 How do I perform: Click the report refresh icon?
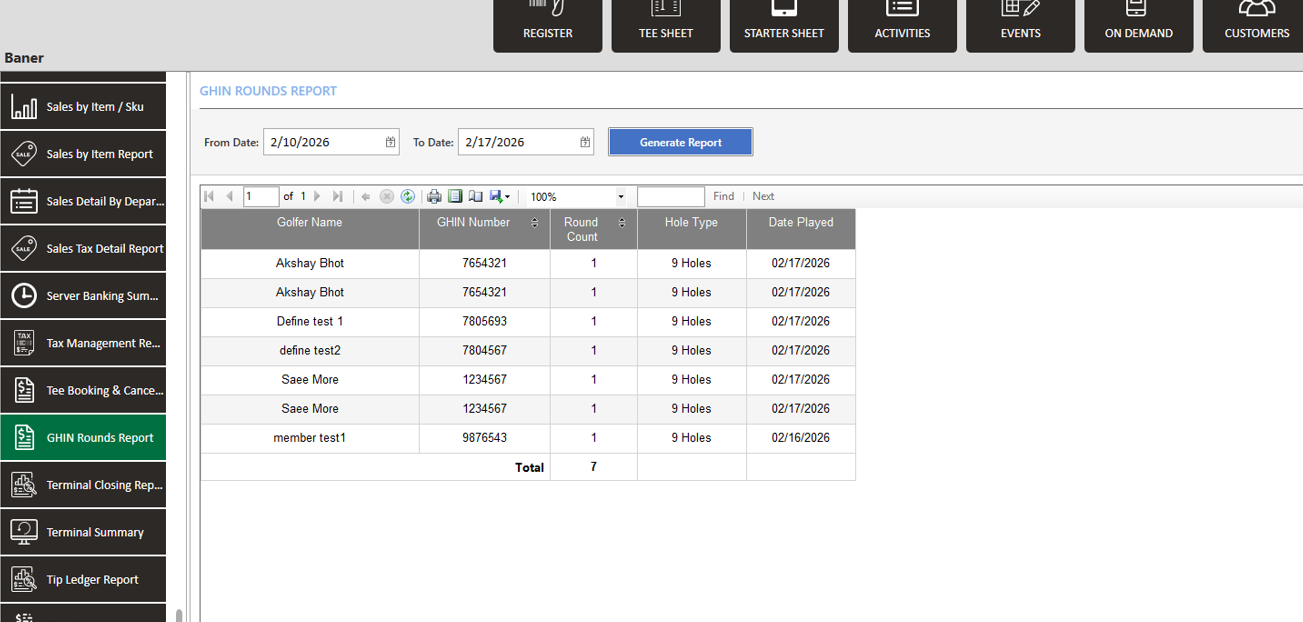408,197
